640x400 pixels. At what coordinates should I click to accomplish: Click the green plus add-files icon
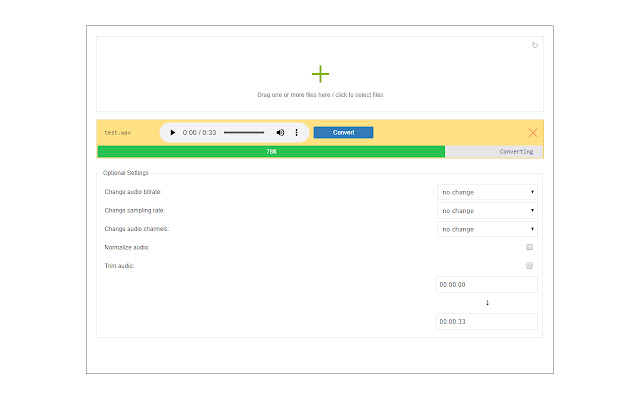pos(320,74)
